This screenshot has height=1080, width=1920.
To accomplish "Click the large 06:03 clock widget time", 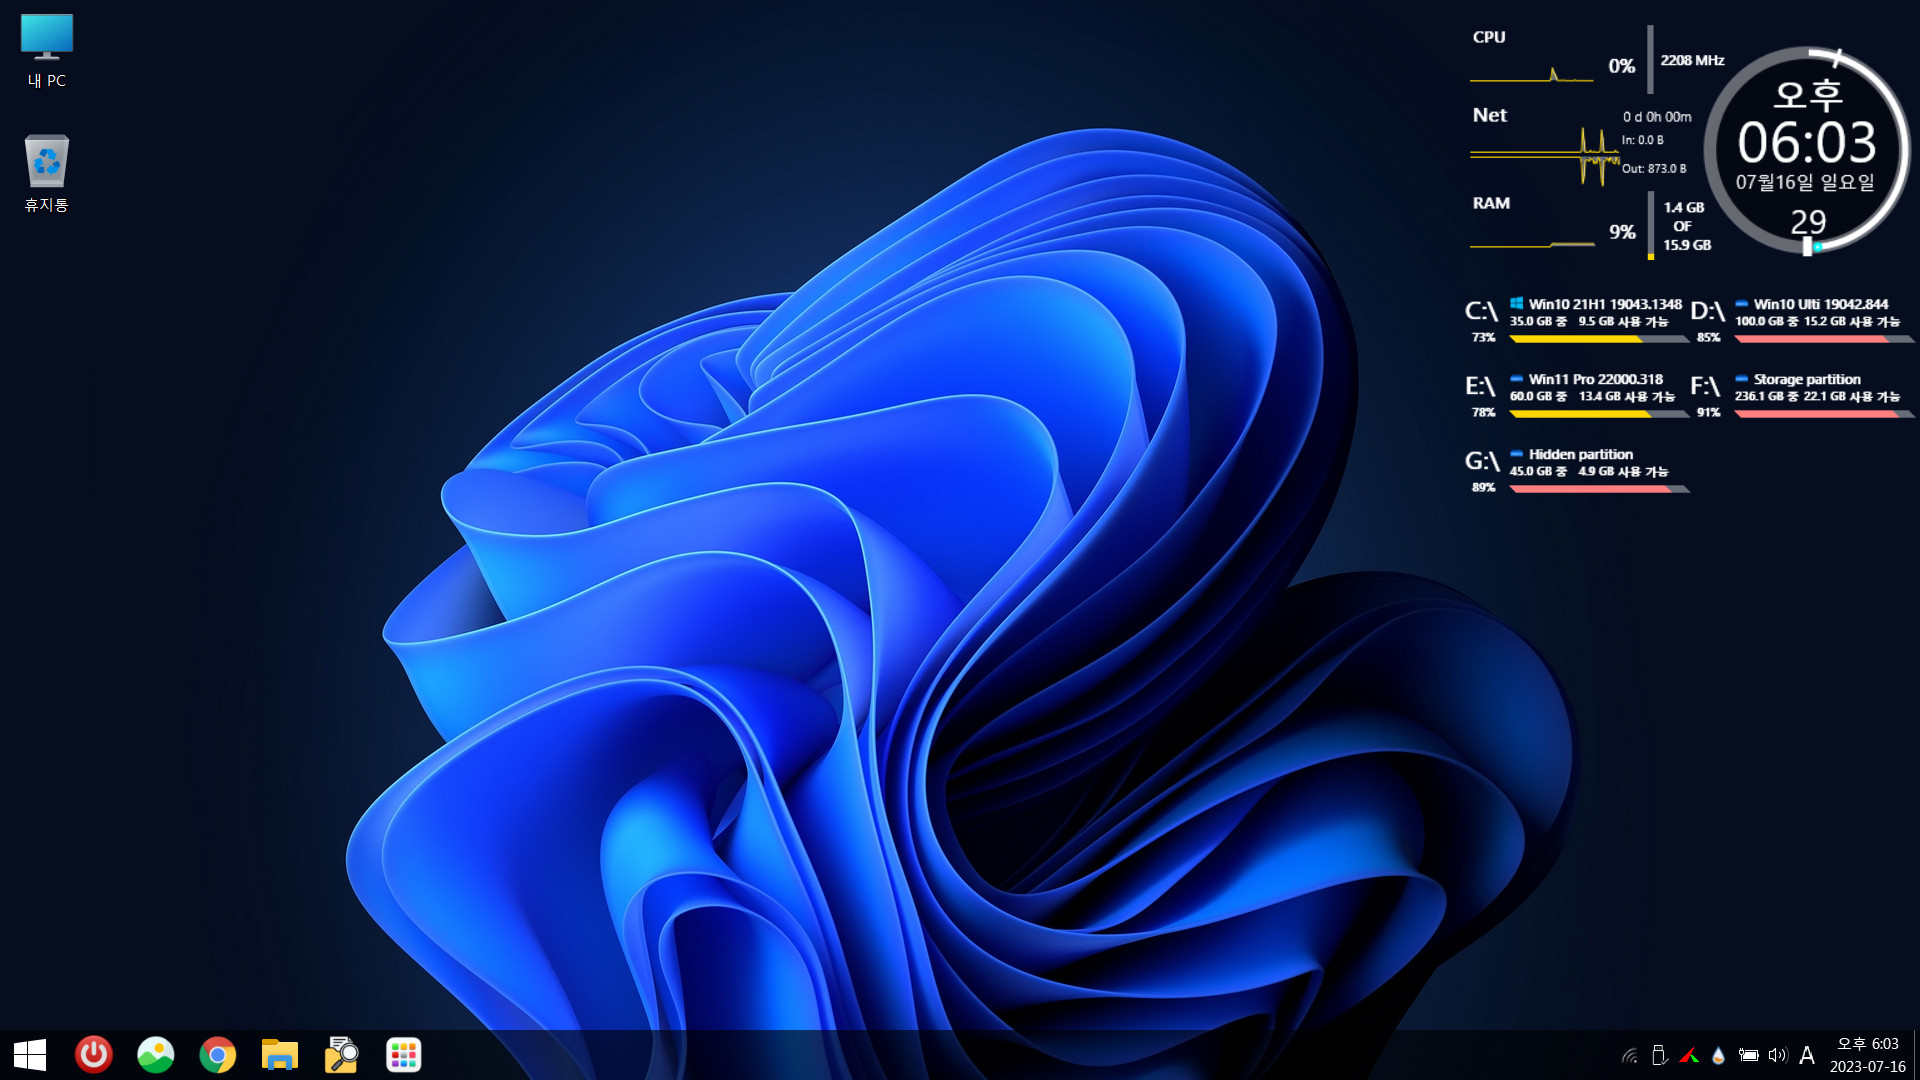I will point(1807,143).
